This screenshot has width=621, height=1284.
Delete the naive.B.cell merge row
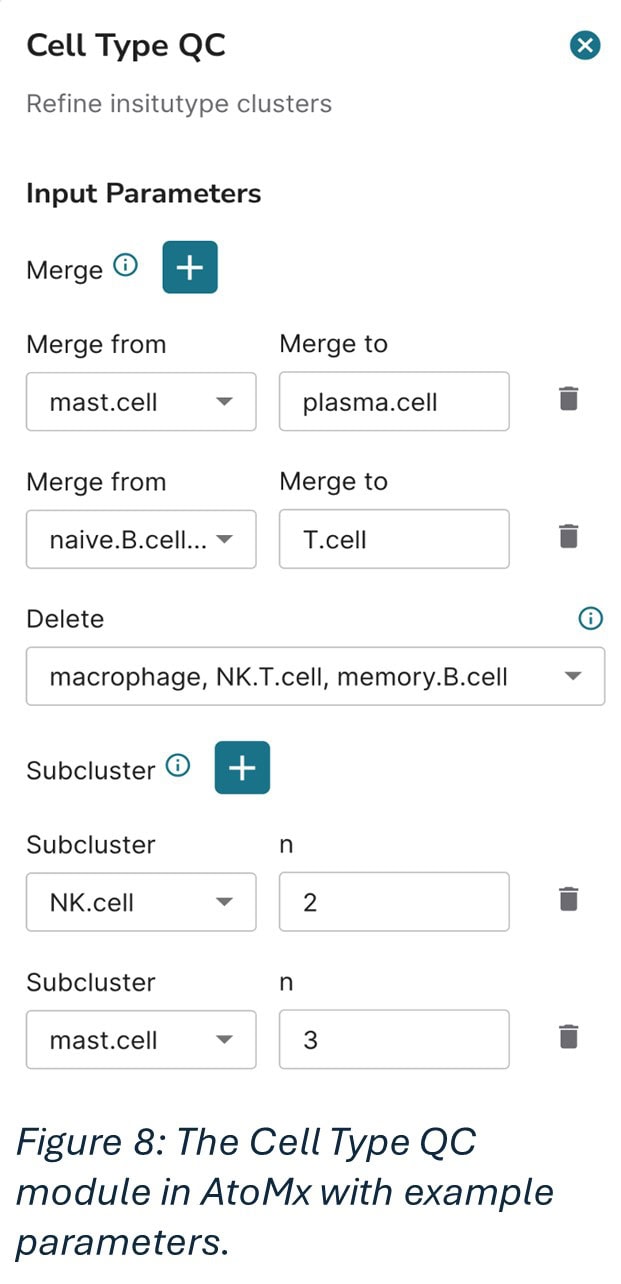(x=568, y=537)
